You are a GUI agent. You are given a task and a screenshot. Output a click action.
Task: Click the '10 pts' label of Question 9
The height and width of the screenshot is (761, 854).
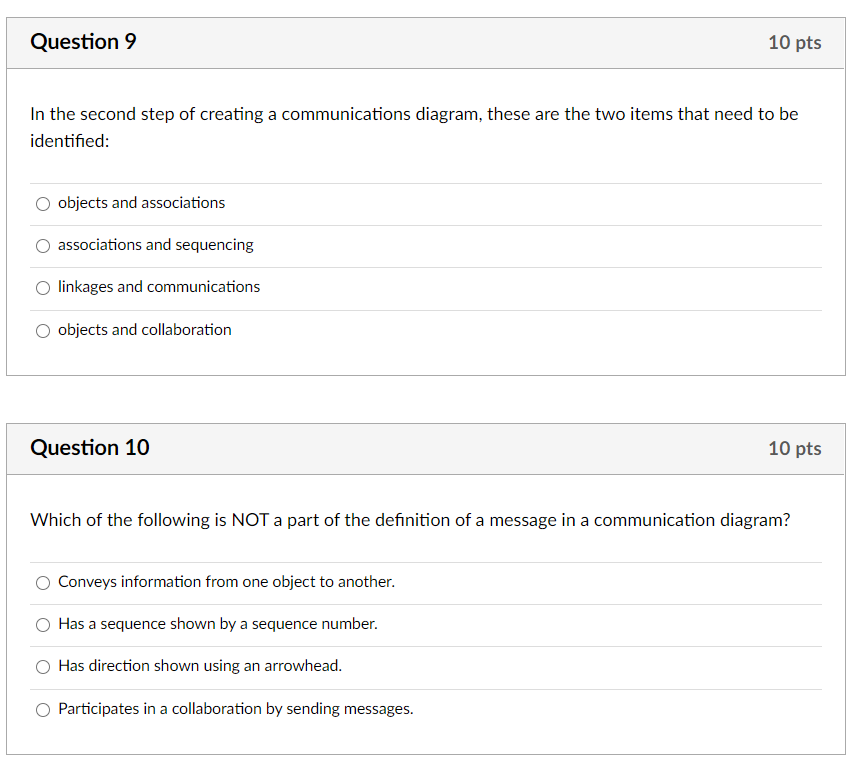tap(794, 42)
